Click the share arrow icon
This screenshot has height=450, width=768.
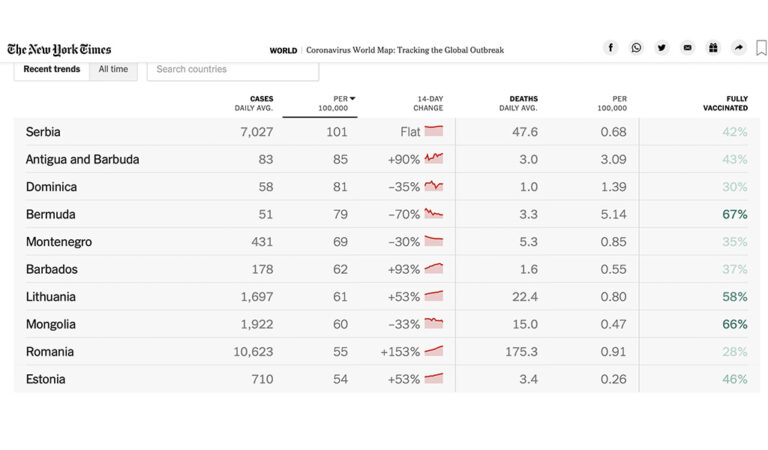click(x=738, y=48)
